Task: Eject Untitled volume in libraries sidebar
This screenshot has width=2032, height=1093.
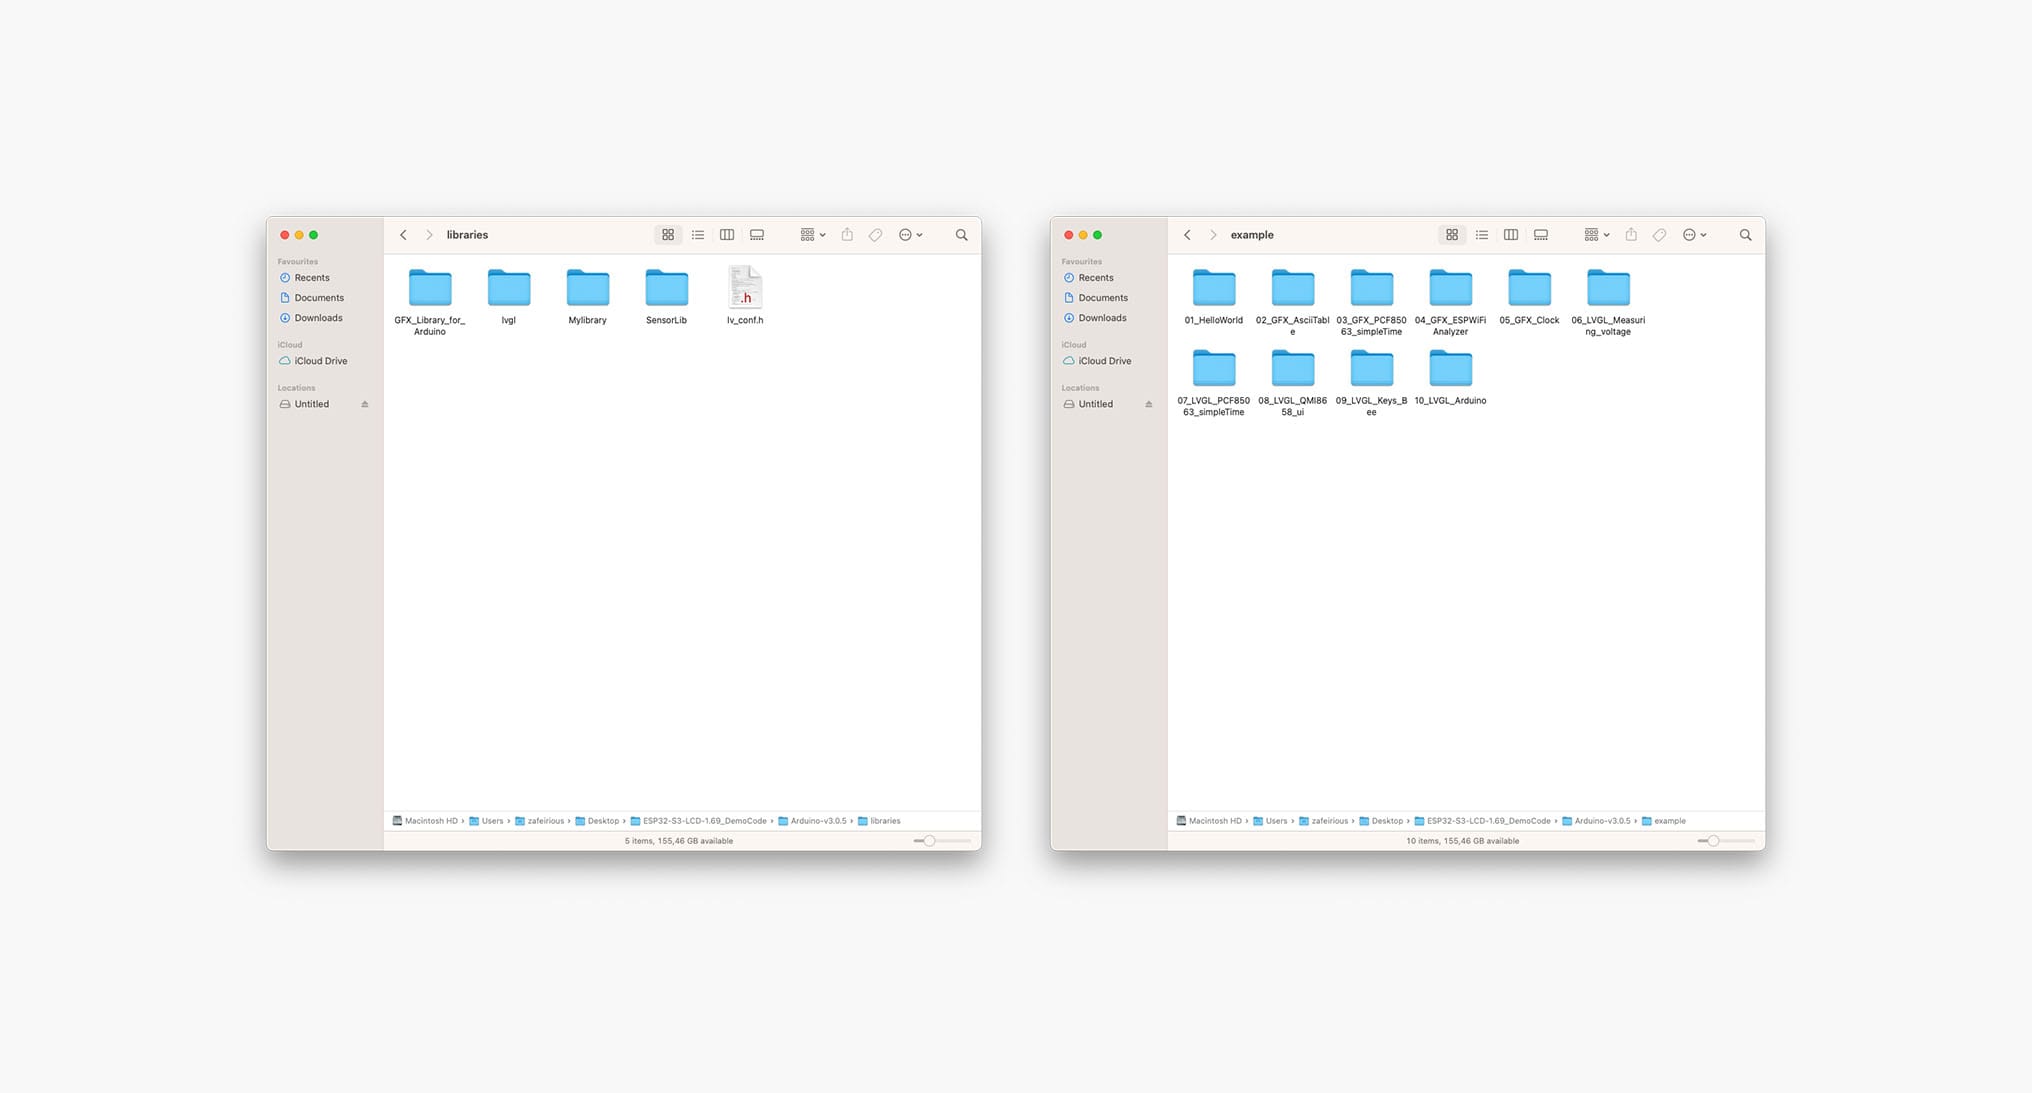Action: [365, 404]
